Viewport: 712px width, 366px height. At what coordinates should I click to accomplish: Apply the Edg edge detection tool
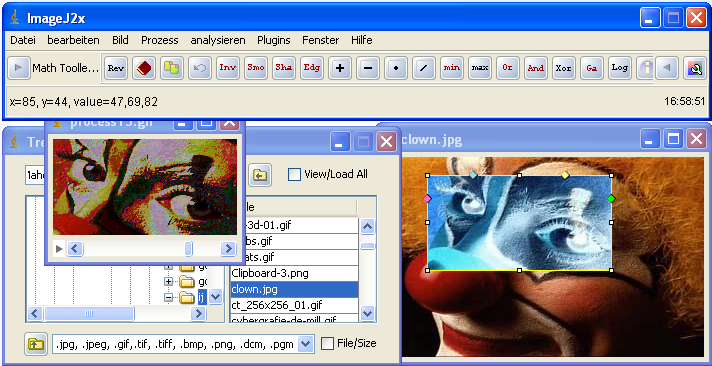coord(312,68)
